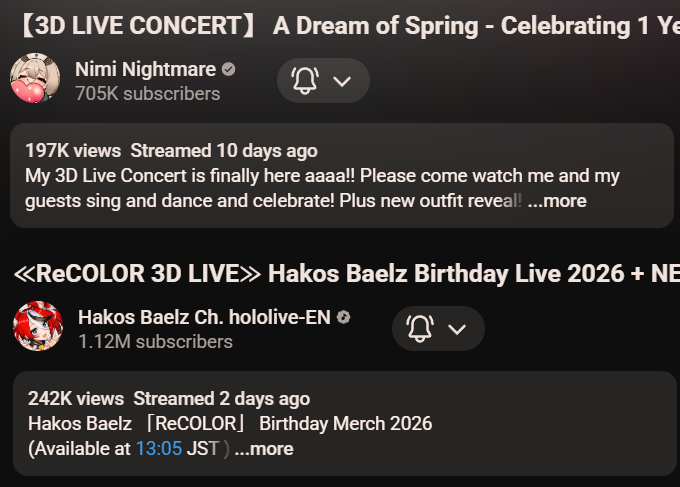Viewport: 680px width, 487px height.
Task: Expand subscription options chevron for Hakos Baelz
Action: pos(457,329)
